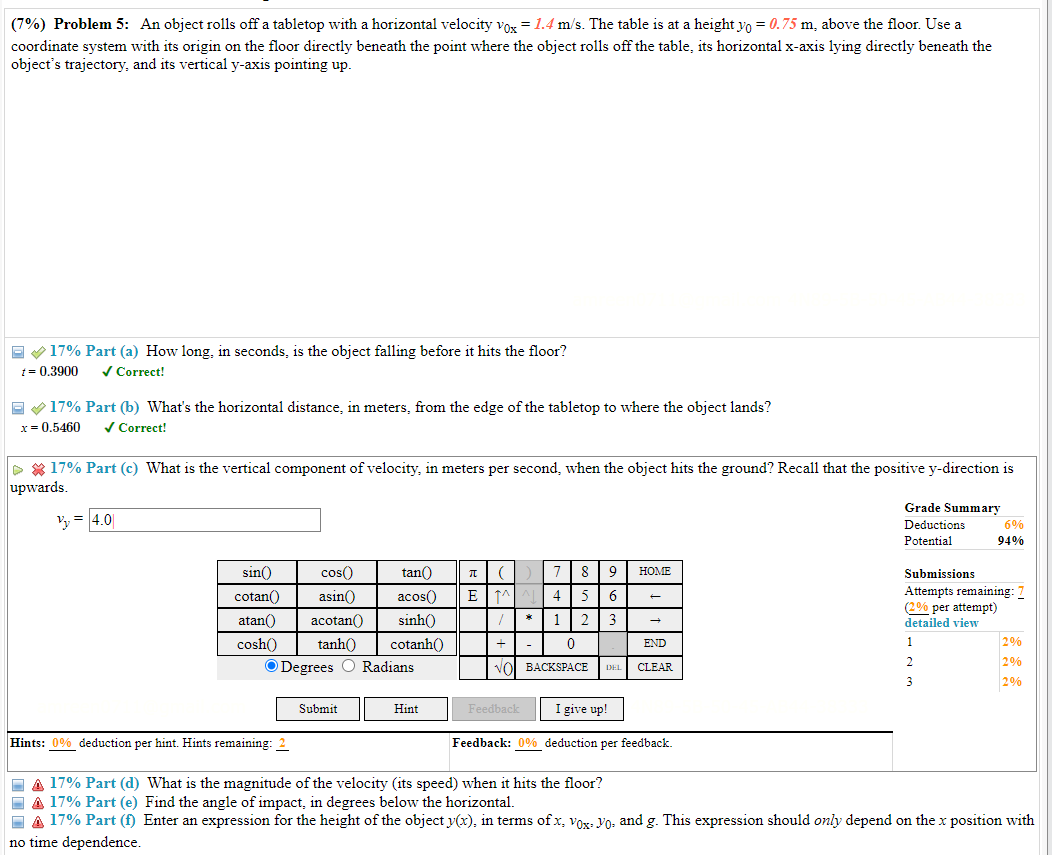The image size is (1052, 855).
Task: Collapse the Part (a) answer section
Action: 16,351
